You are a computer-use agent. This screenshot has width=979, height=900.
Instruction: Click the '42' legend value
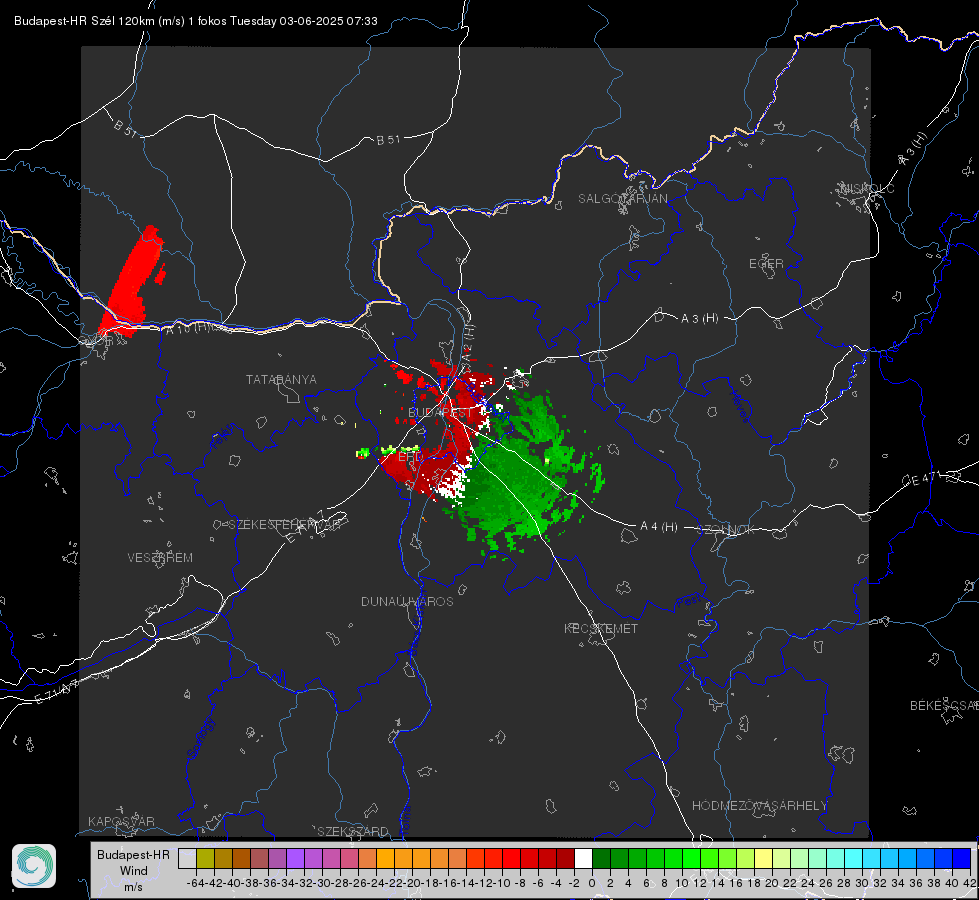(x=970, y=883)
